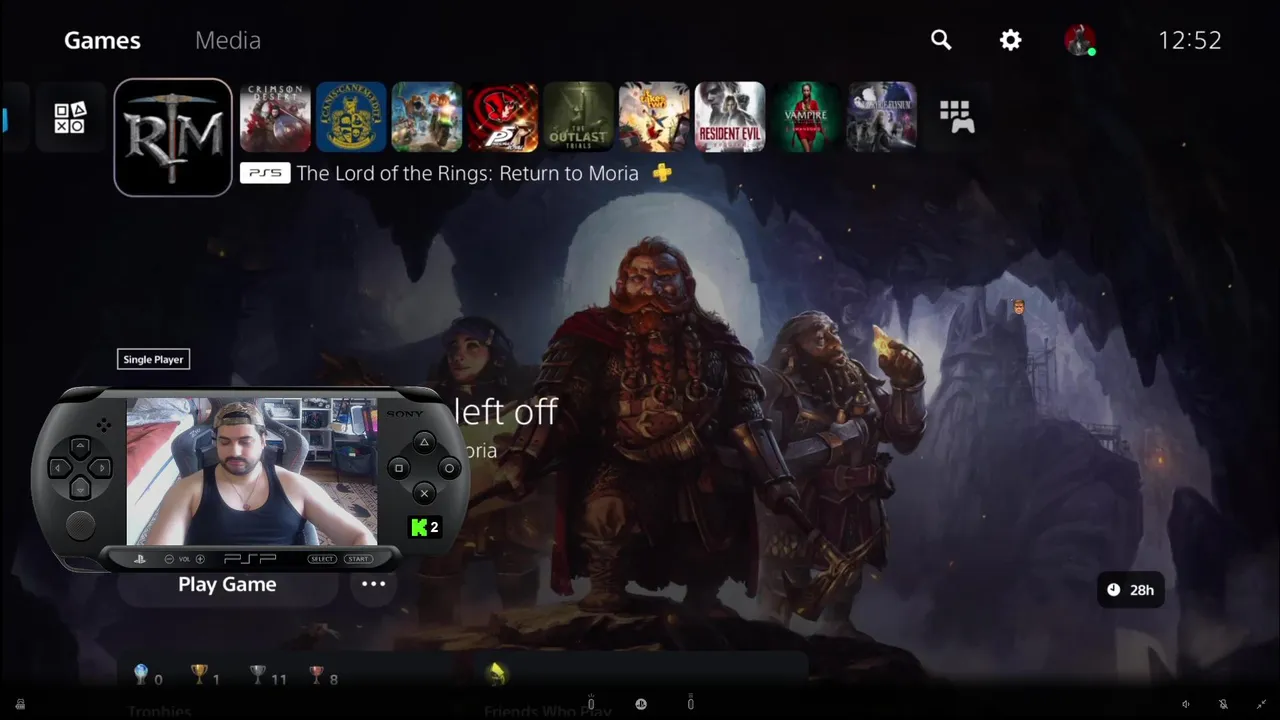Select the Resident Evil game tile

pyautogui.click(x=730, y=117)
